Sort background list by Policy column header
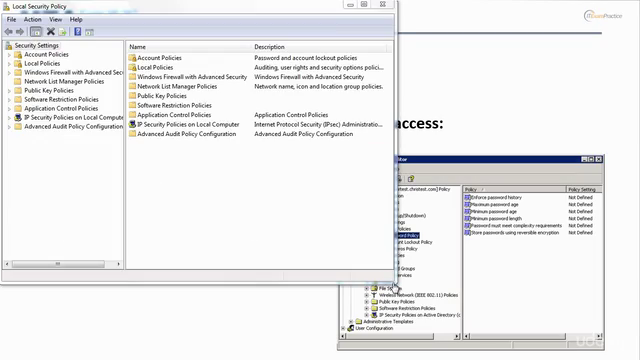This screenshot has width=640, height=360. point(514,189)
